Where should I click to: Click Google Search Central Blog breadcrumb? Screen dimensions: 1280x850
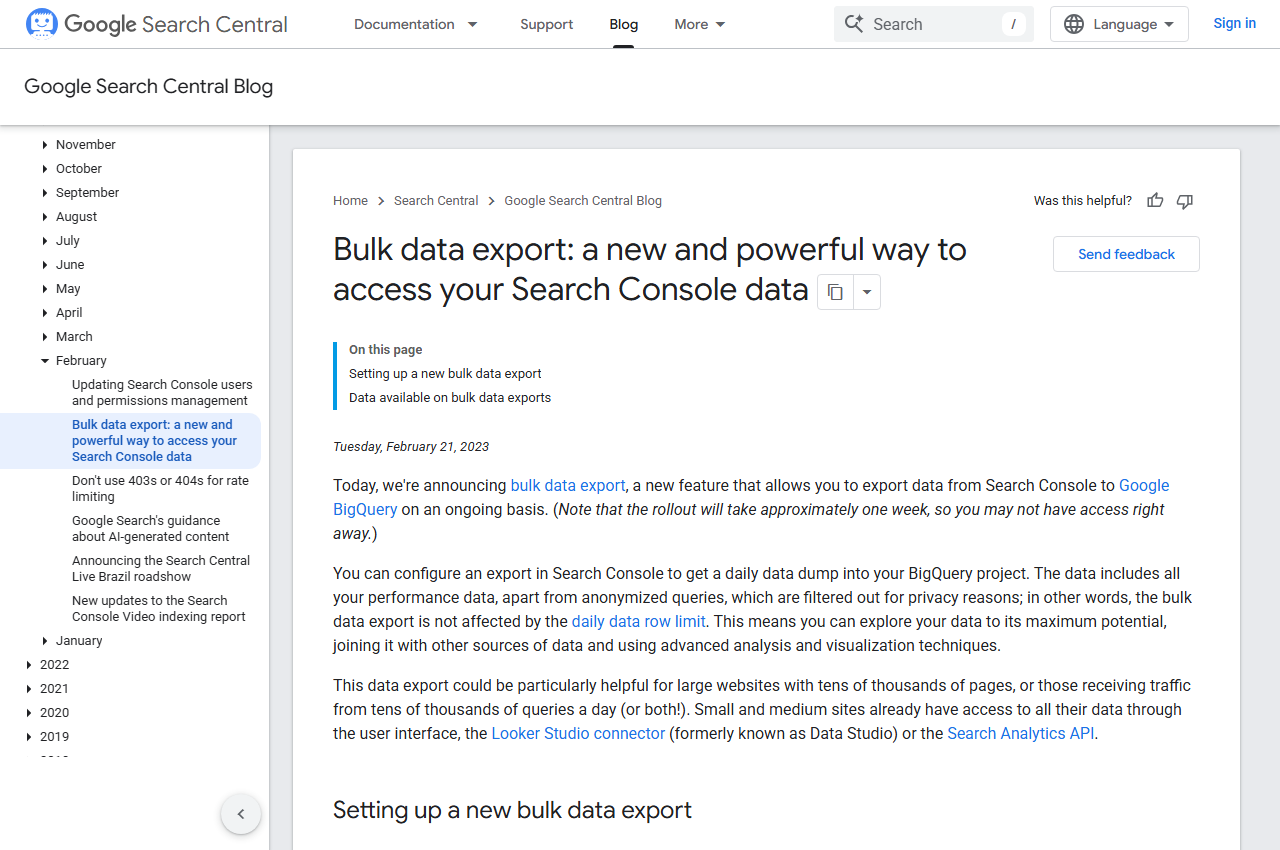583,201
